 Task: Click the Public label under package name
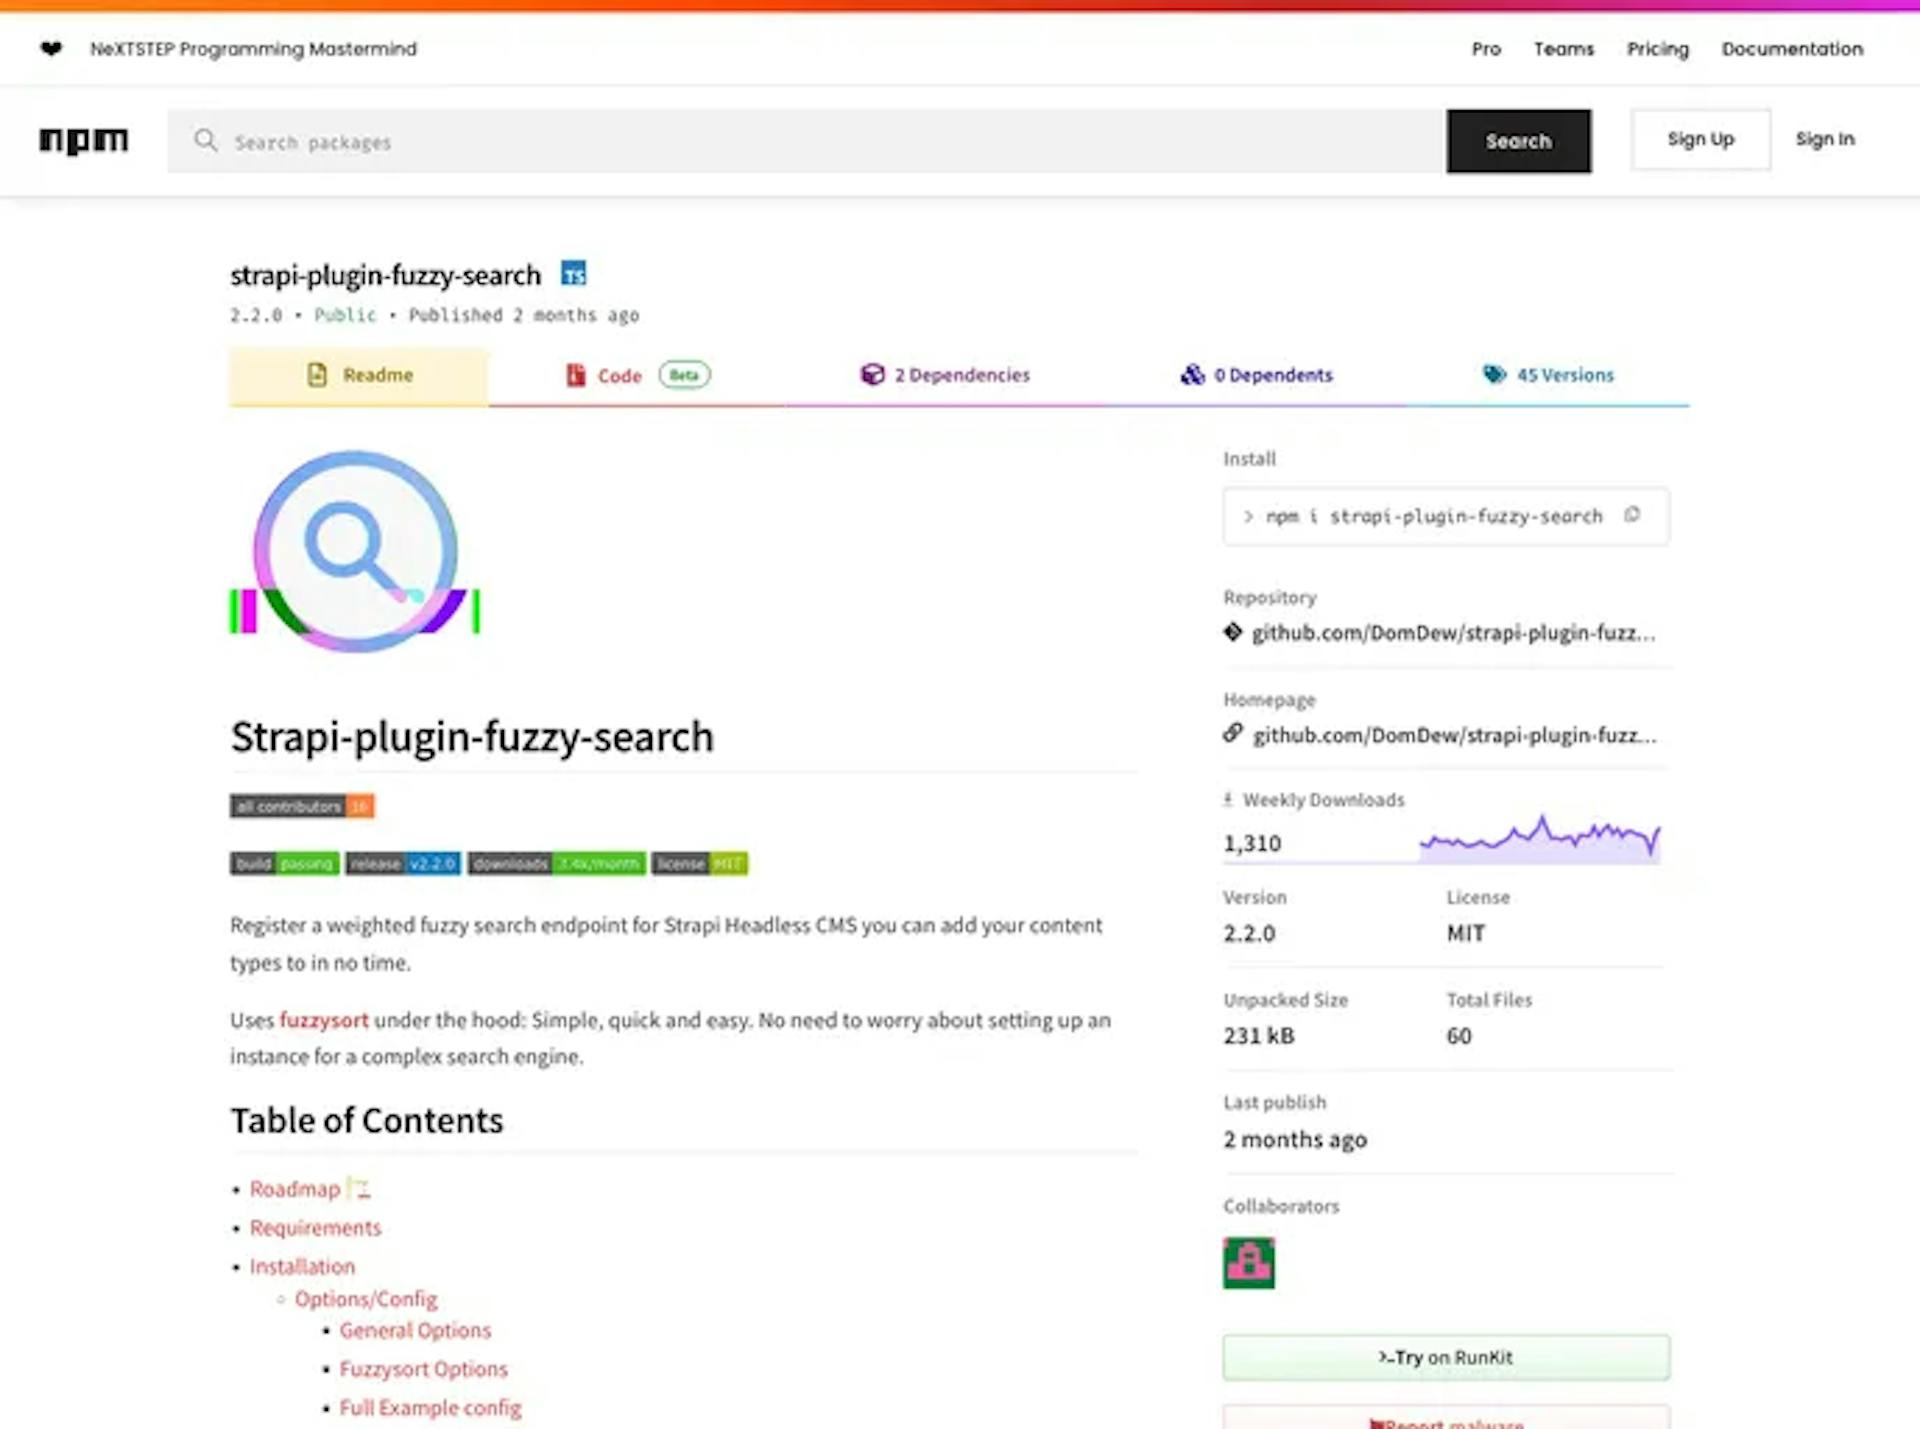click(345, 315)
